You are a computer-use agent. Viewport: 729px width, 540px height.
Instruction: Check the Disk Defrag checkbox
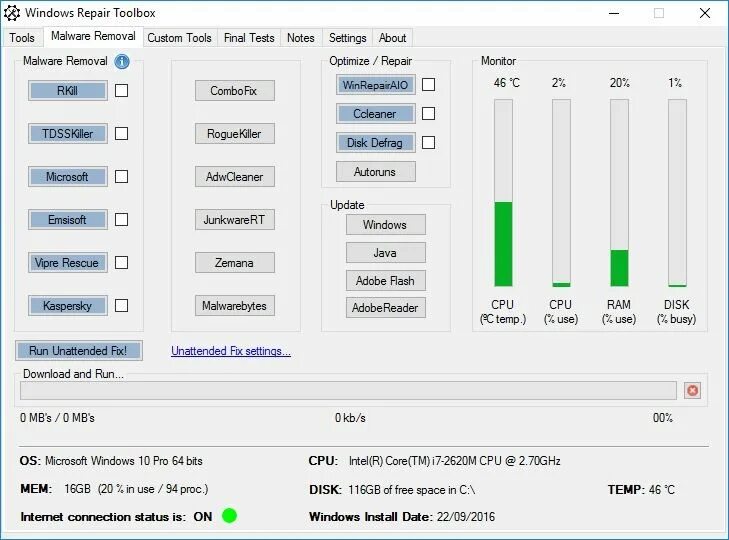[428, 142]
